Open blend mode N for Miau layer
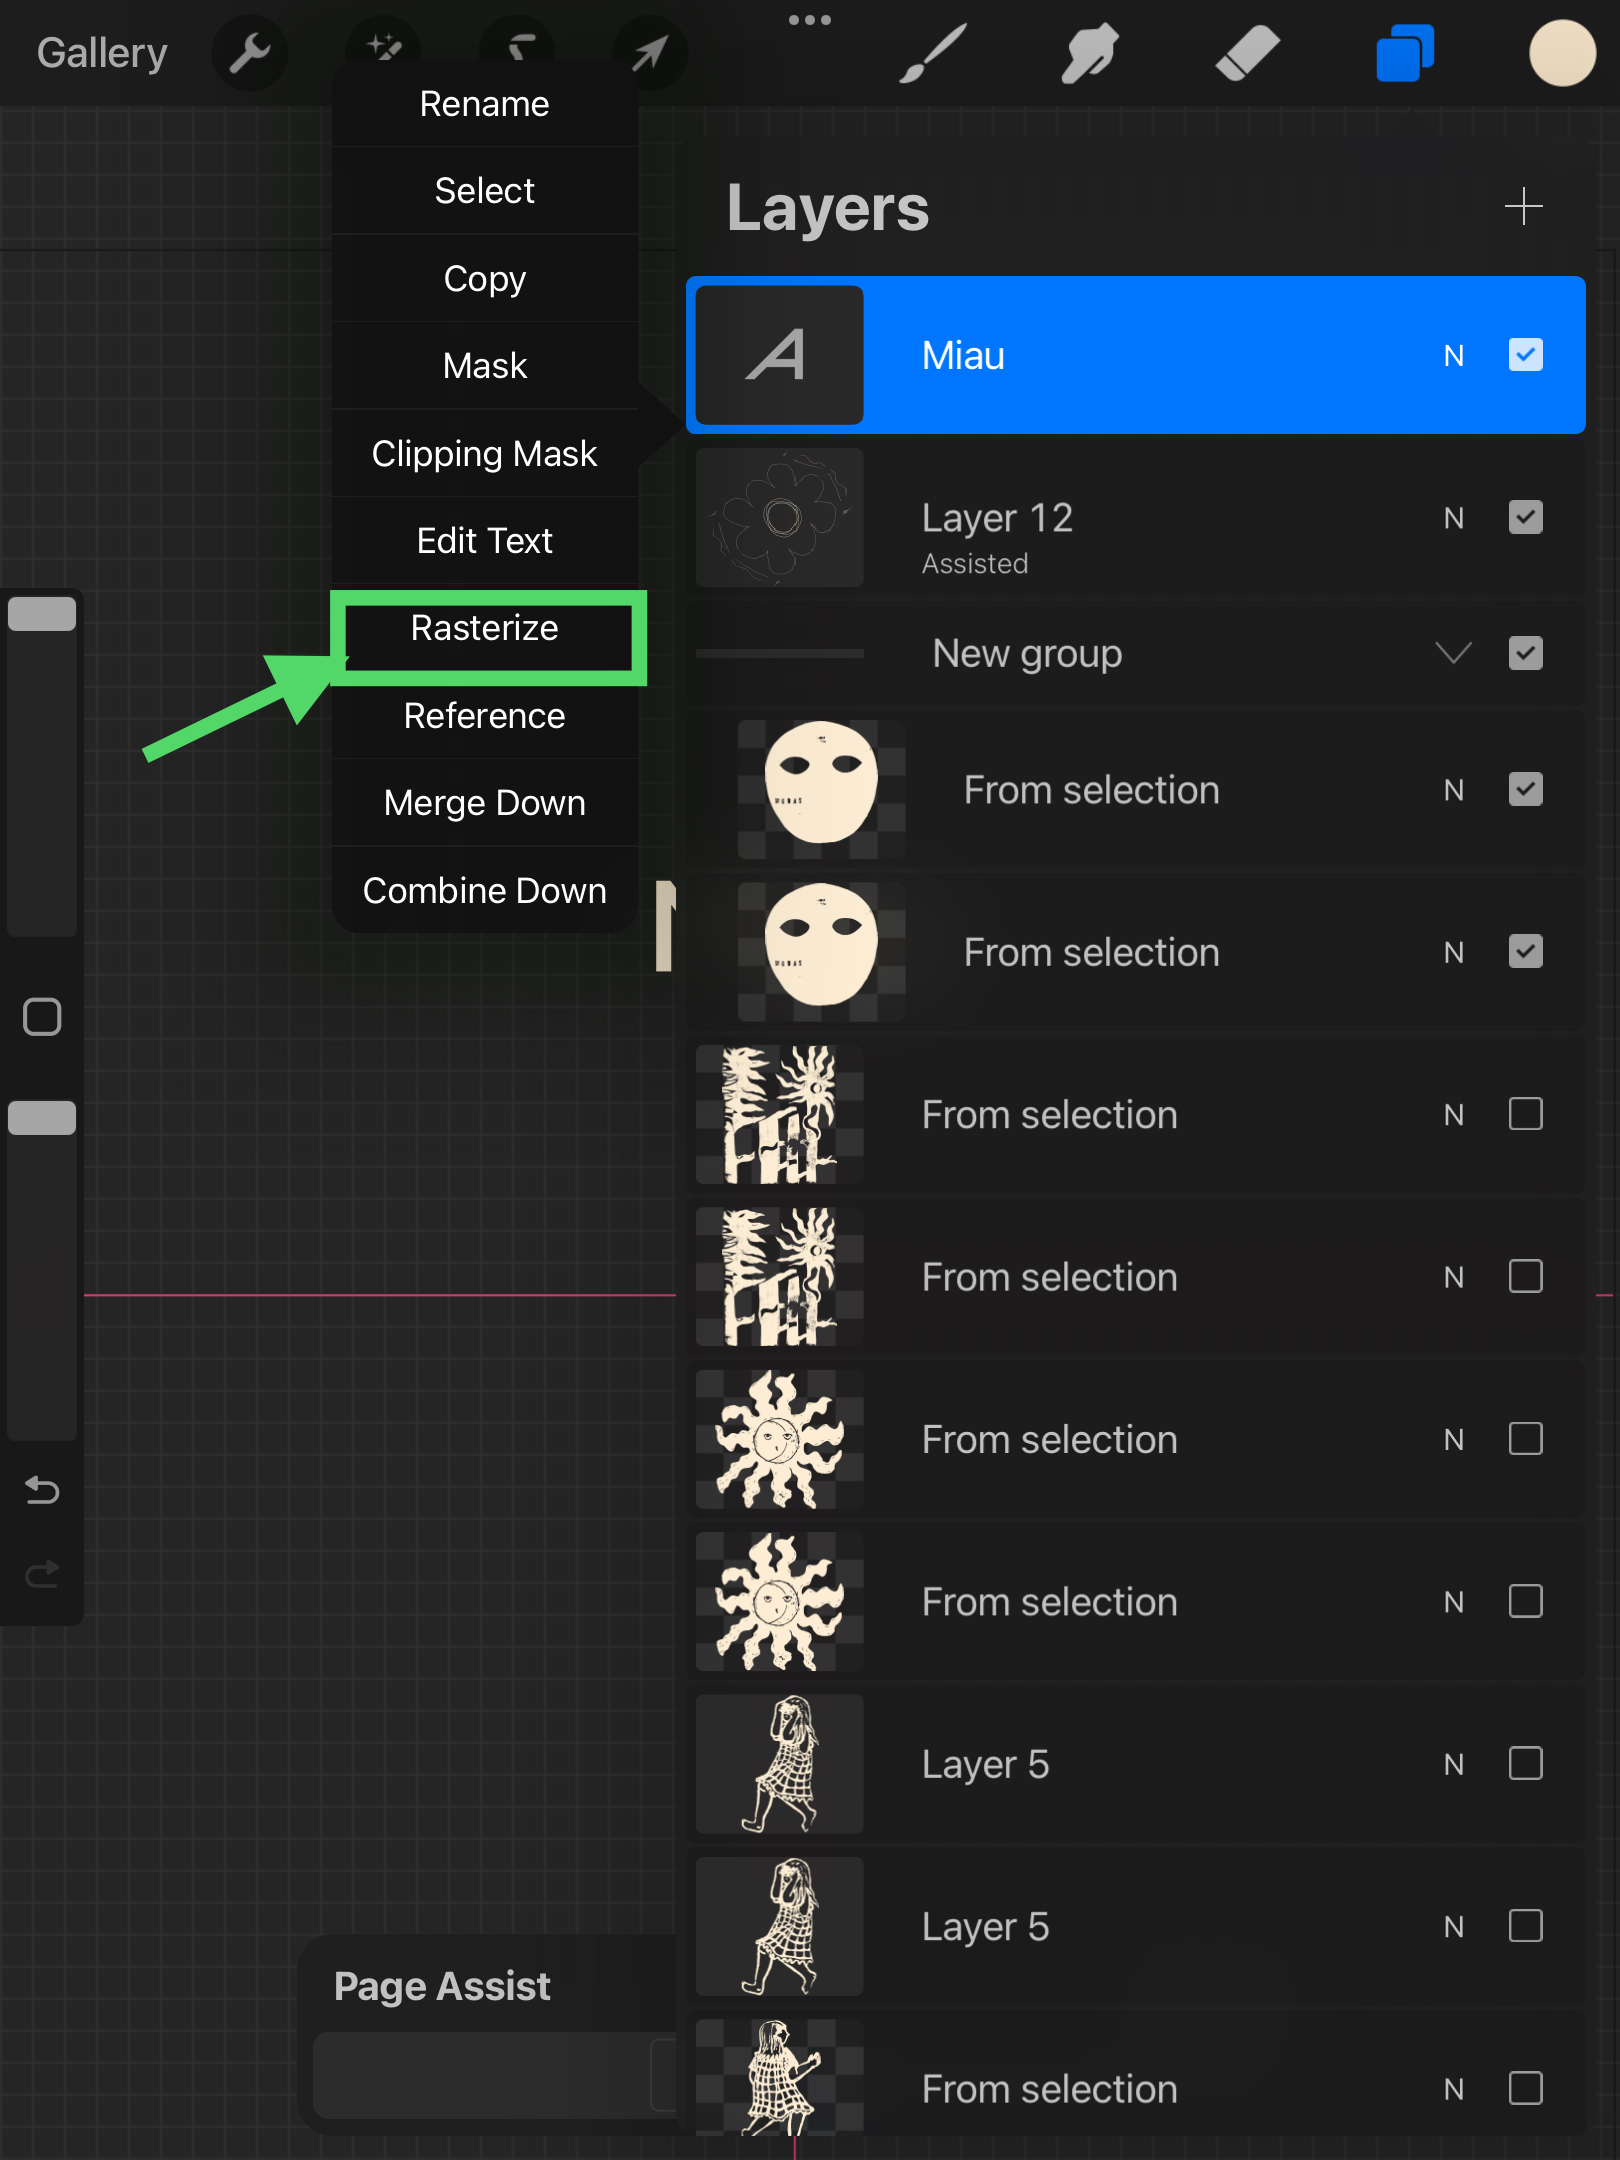The width and height of the screenshot is (1620, 2160). coord(1453,356)
